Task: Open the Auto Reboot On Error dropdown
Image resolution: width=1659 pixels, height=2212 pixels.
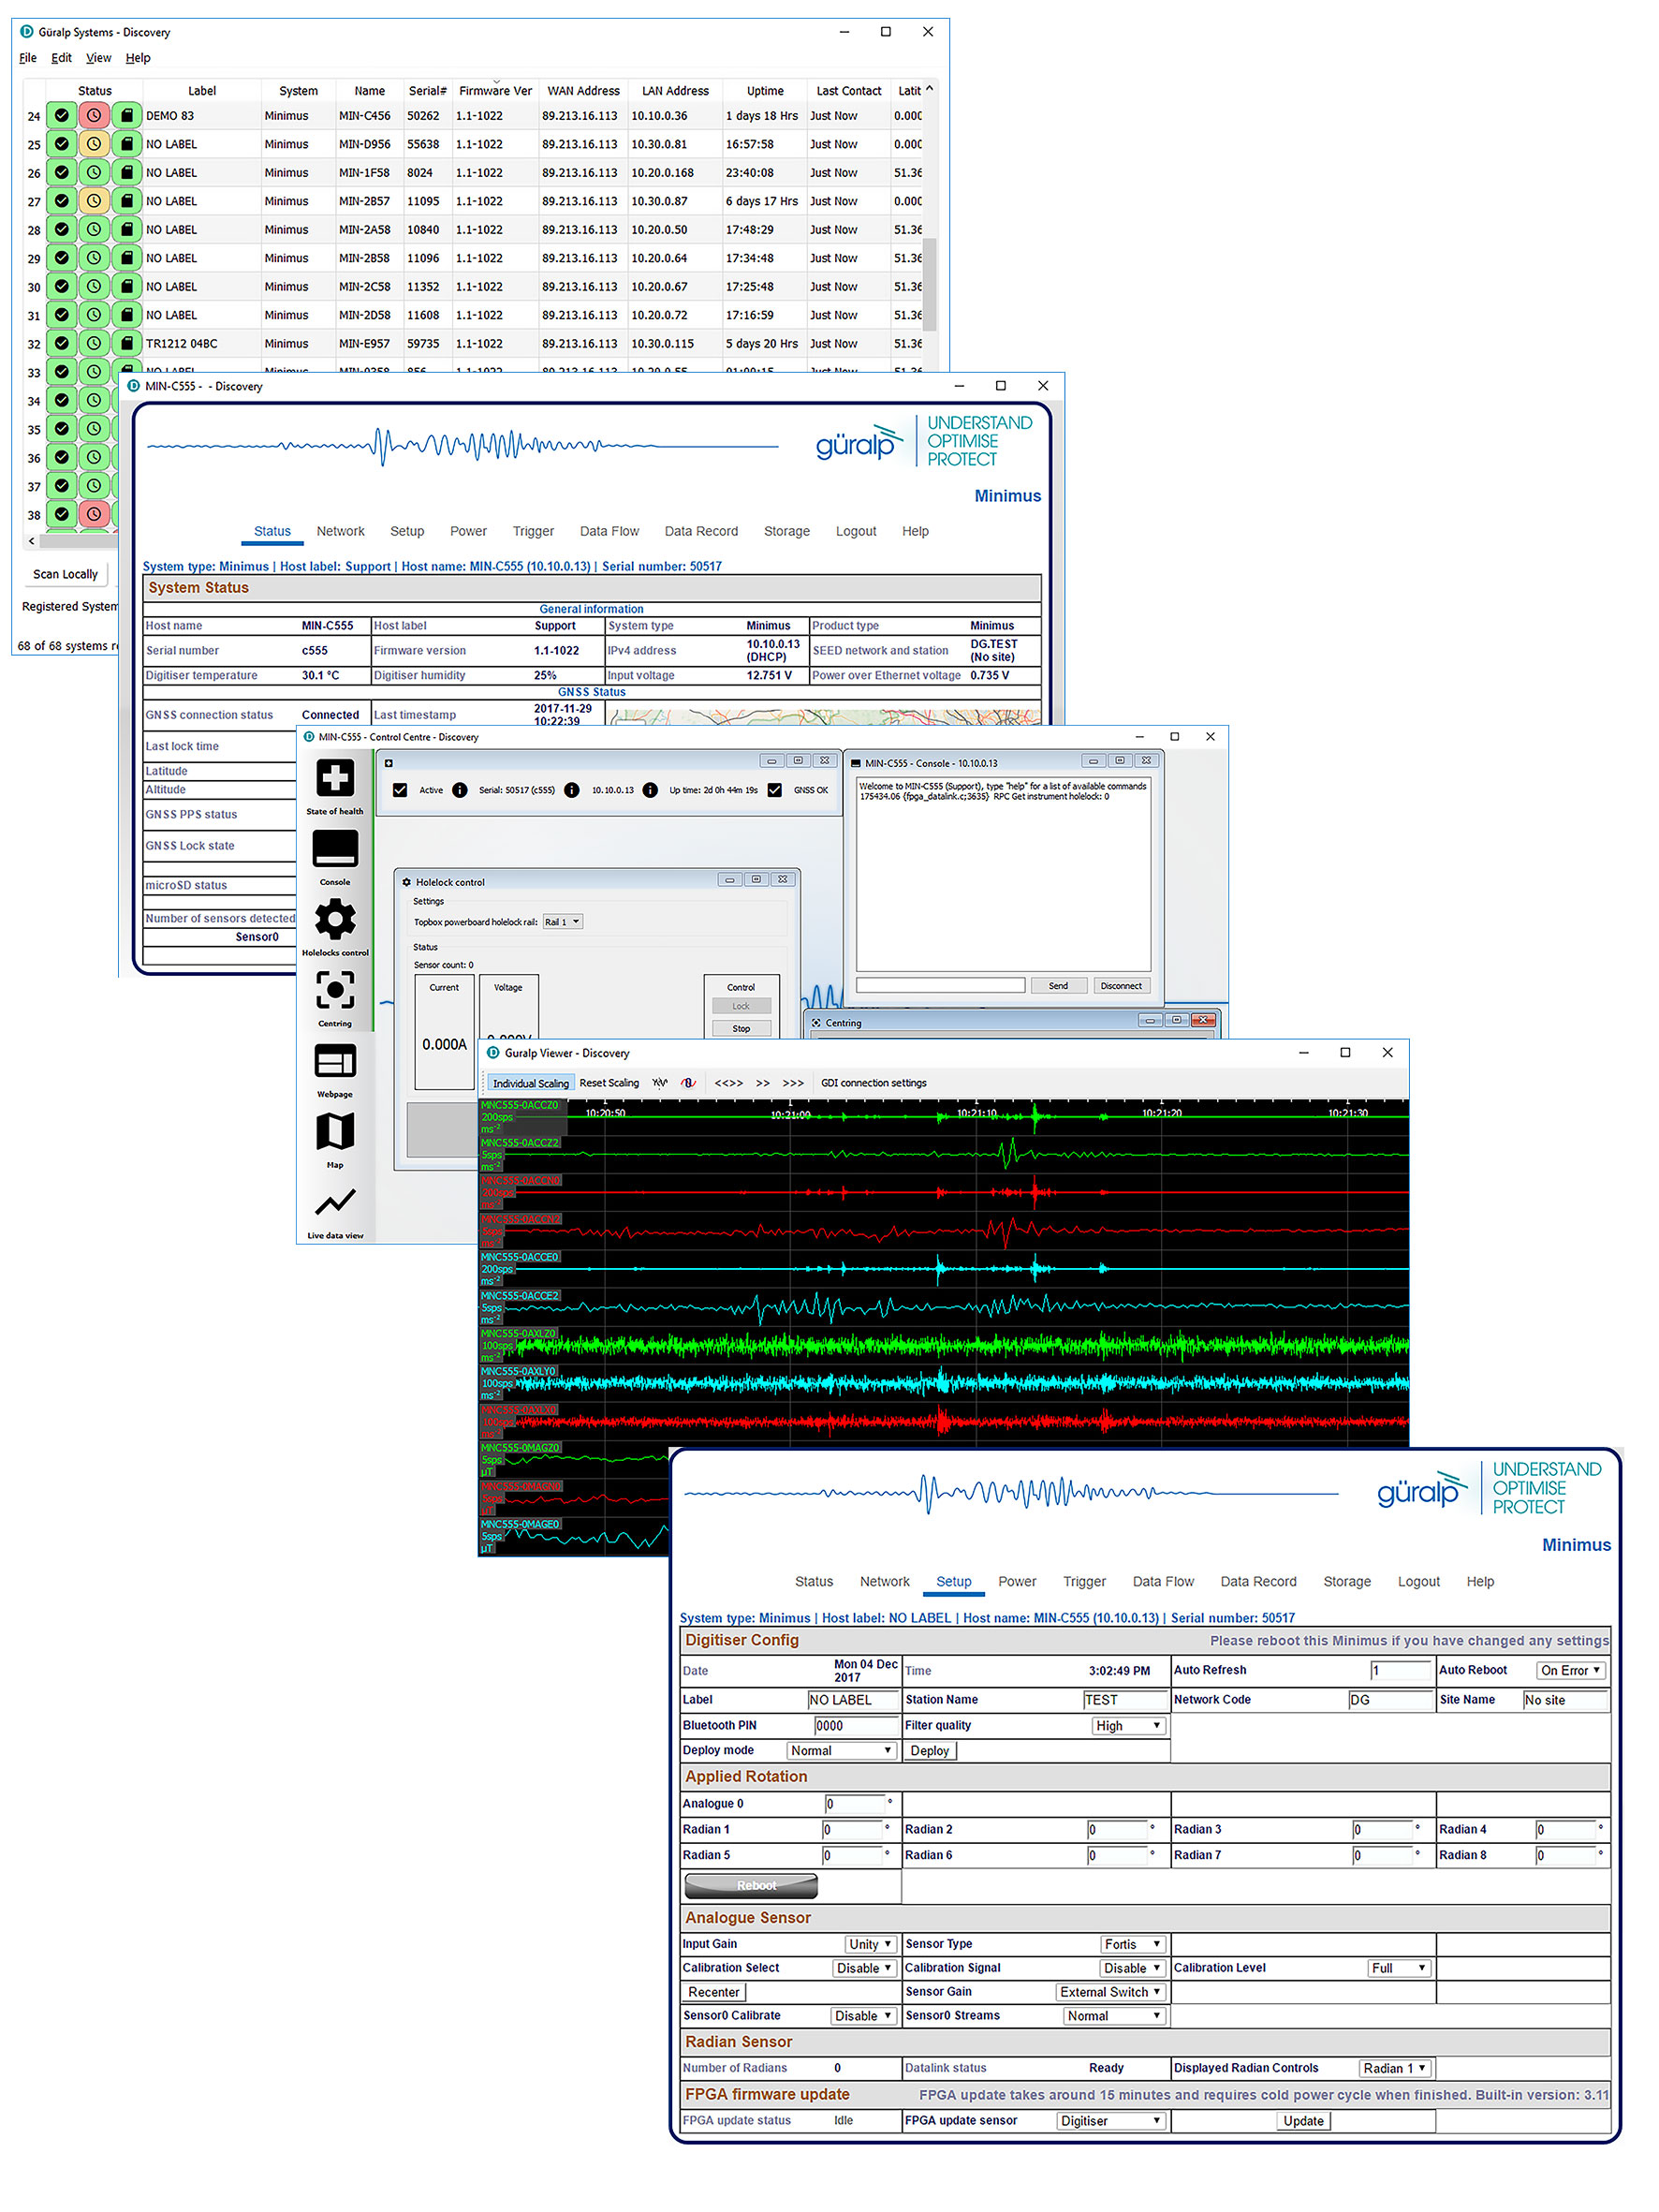Action: point(1571,1670)
